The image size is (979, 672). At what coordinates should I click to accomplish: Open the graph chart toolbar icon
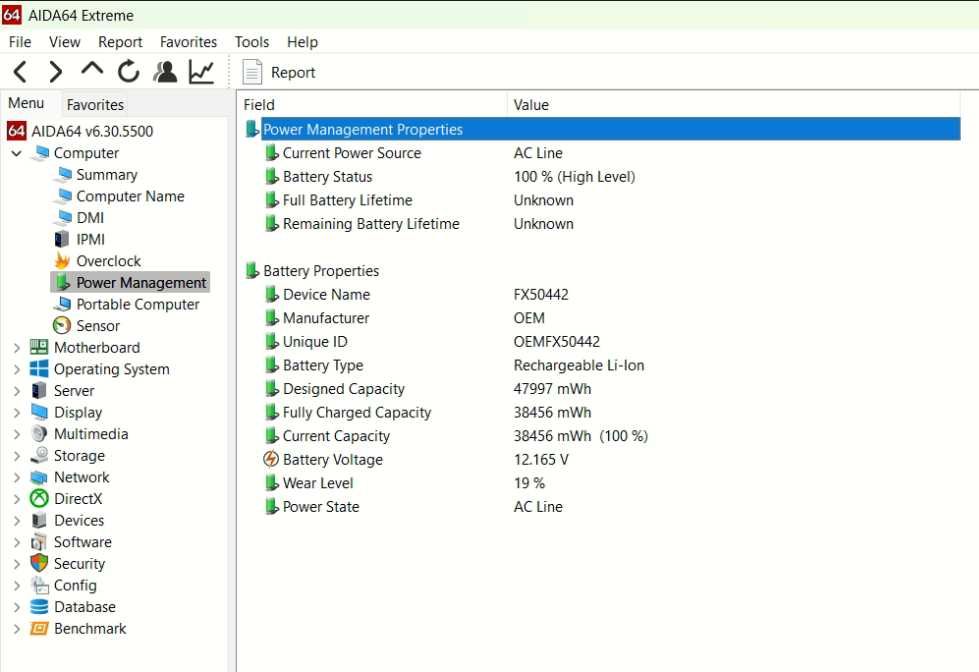click(201, 72)
